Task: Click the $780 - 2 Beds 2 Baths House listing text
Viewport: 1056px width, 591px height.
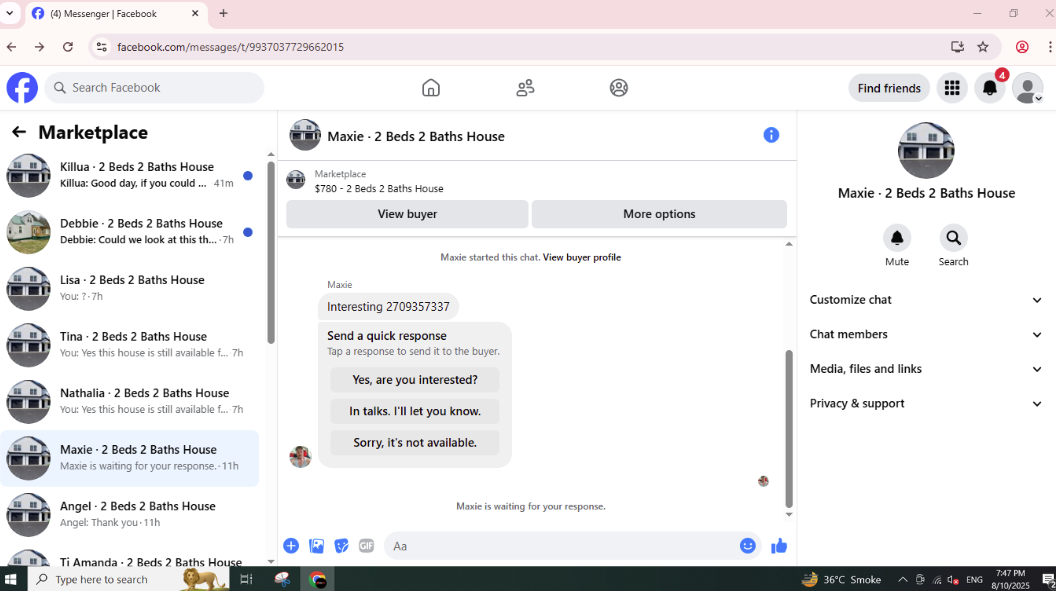Action: pos(379,188)
